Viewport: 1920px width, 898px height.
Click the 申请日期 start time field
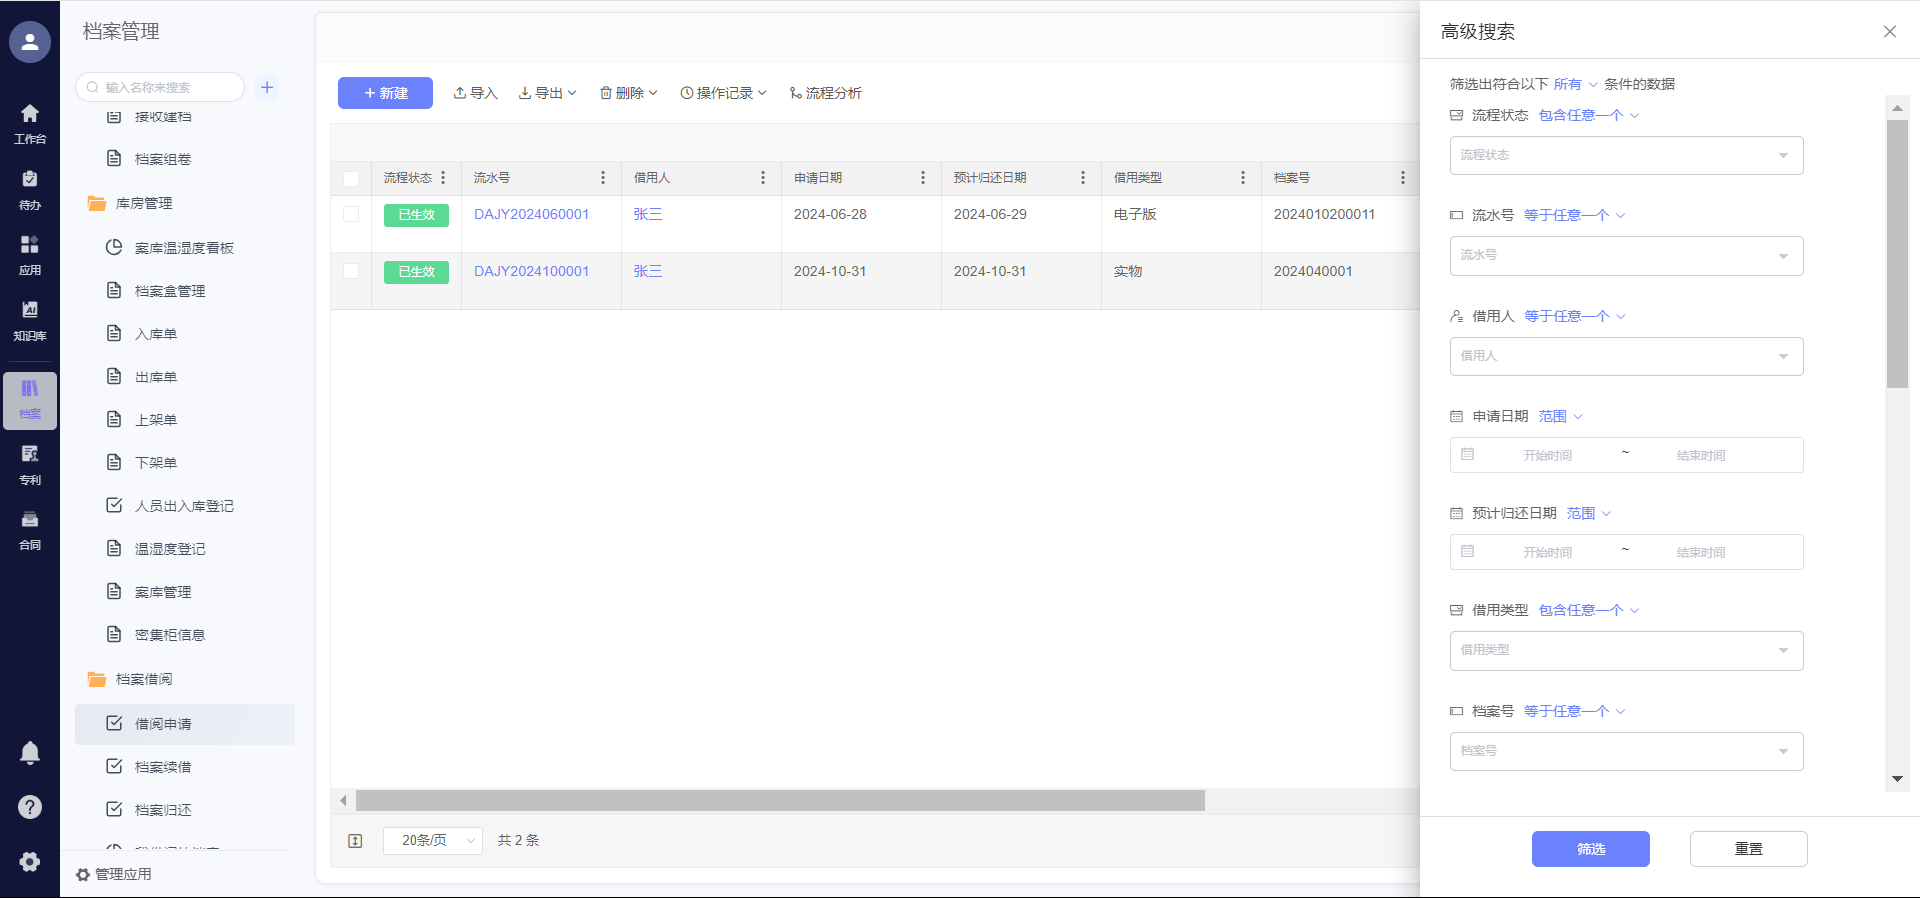[x=1547, y=456]
